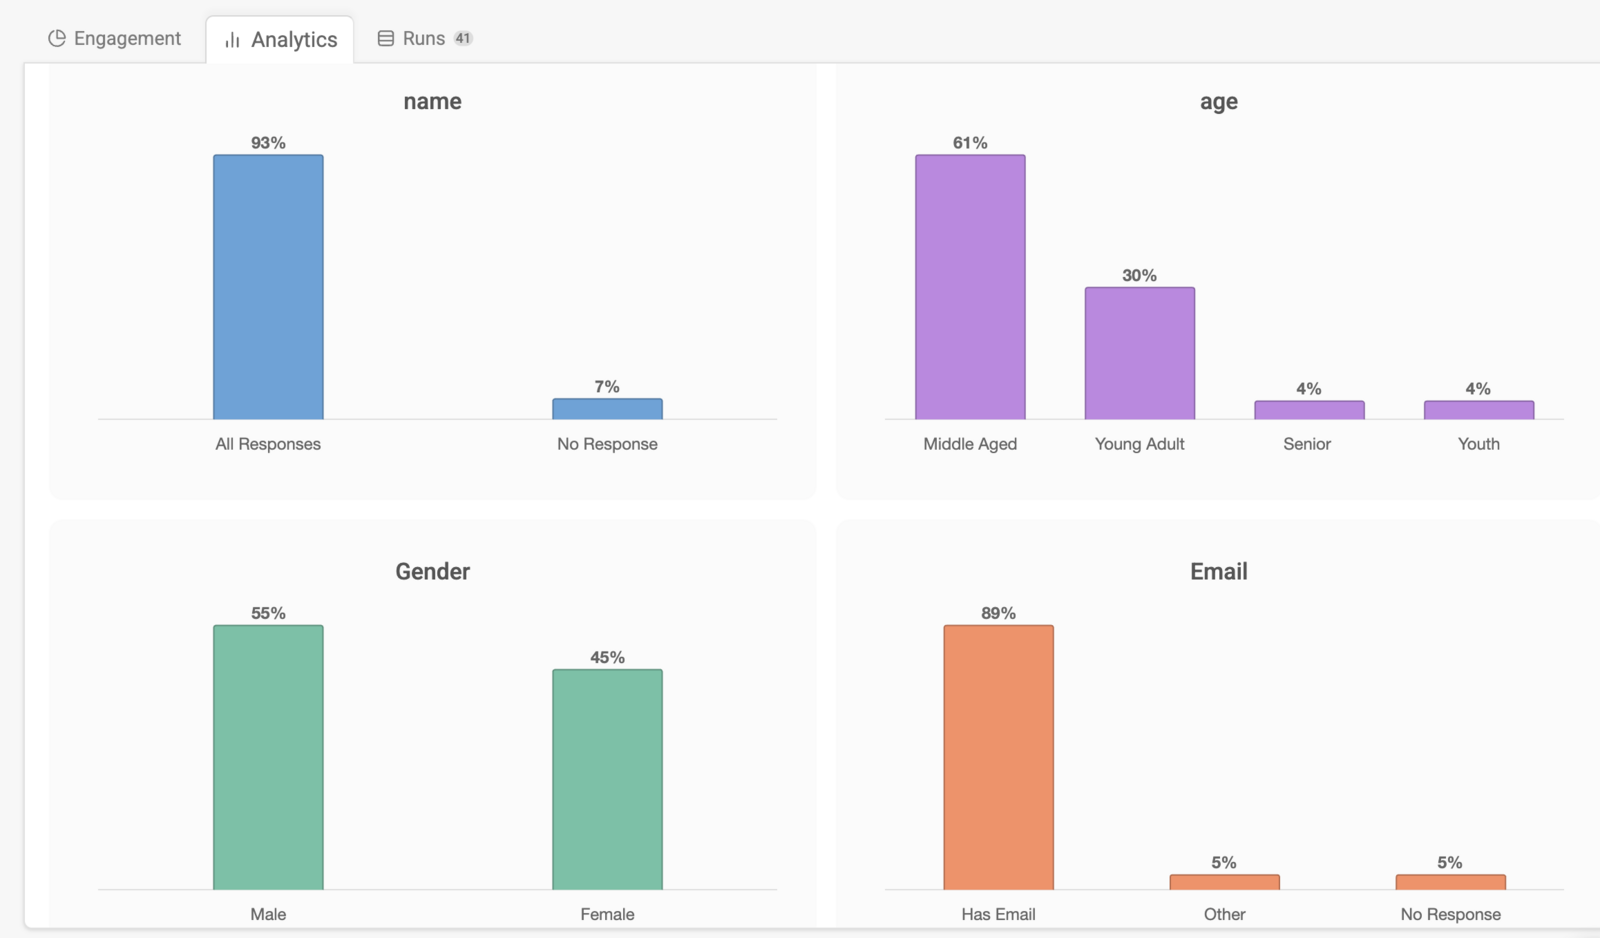Click the 'name' chart title
The height and width of the screenshot is (938, 1600).
[432, 101]
